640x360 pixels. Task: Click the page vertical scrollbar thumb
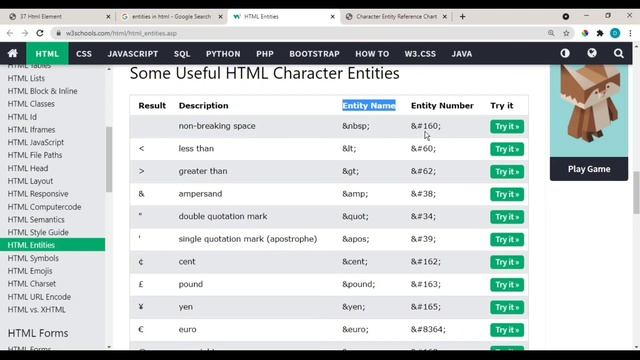point(636,192)
